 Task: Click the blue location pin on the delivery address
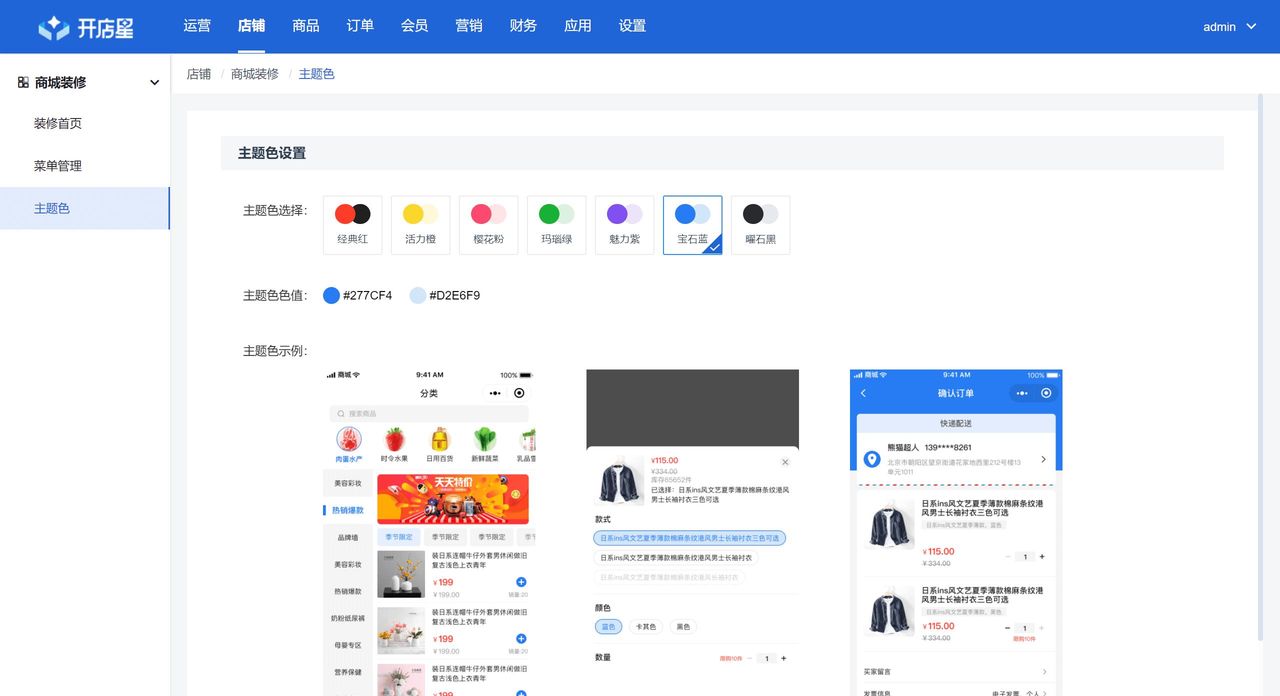click(871, 461)
